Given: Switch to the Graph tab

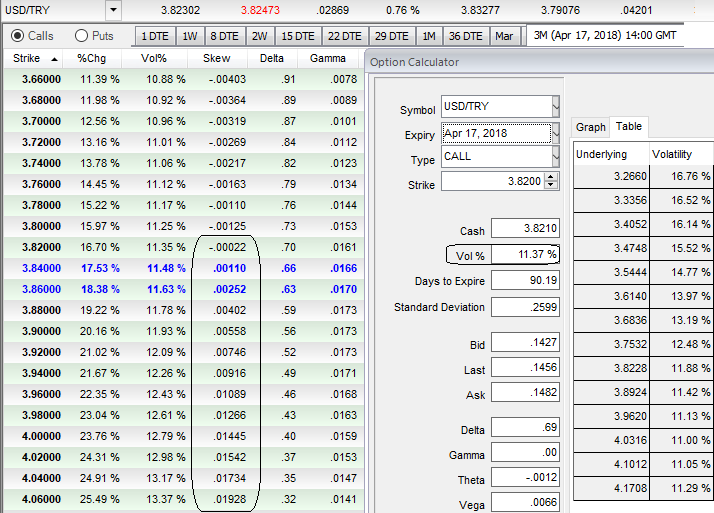Looking at the screenshot, I should pos(590,127).
